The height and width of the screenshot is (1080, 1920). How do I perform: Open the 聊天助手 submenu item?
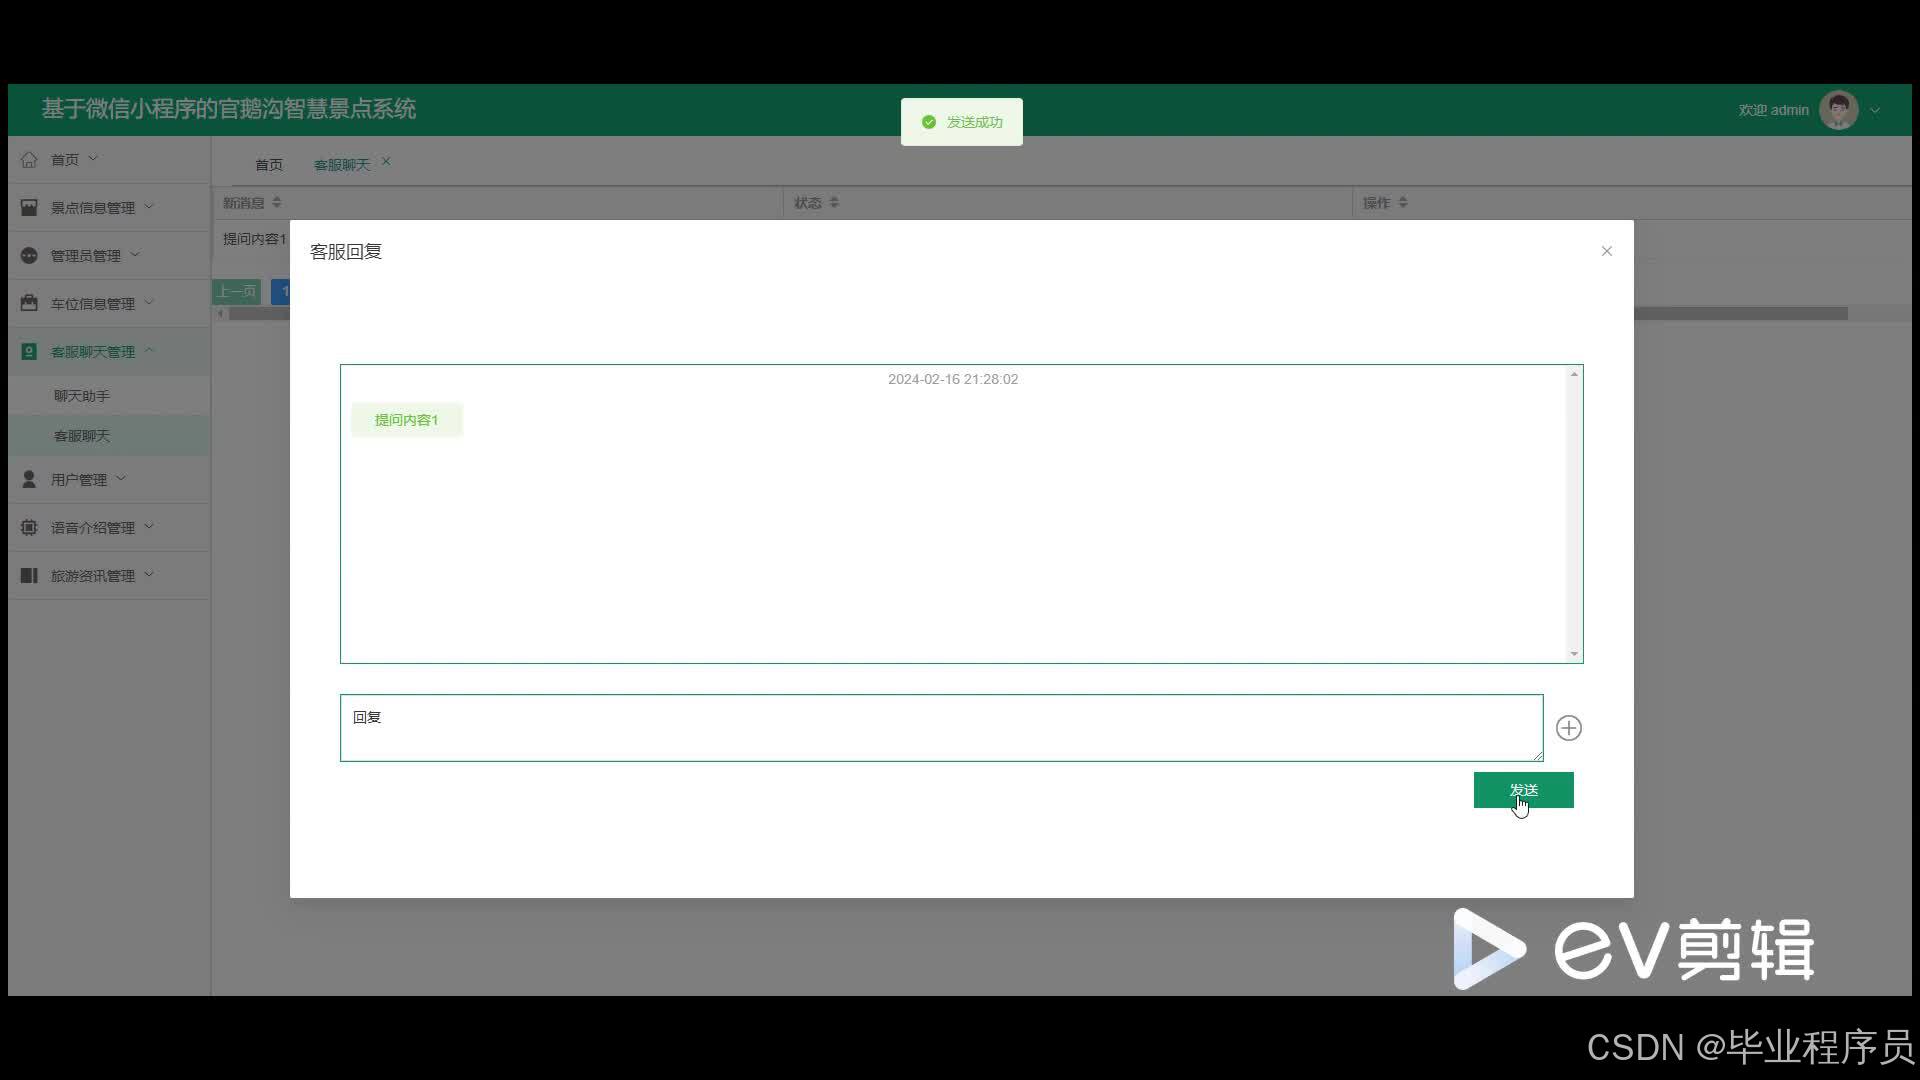click(82, 396)
